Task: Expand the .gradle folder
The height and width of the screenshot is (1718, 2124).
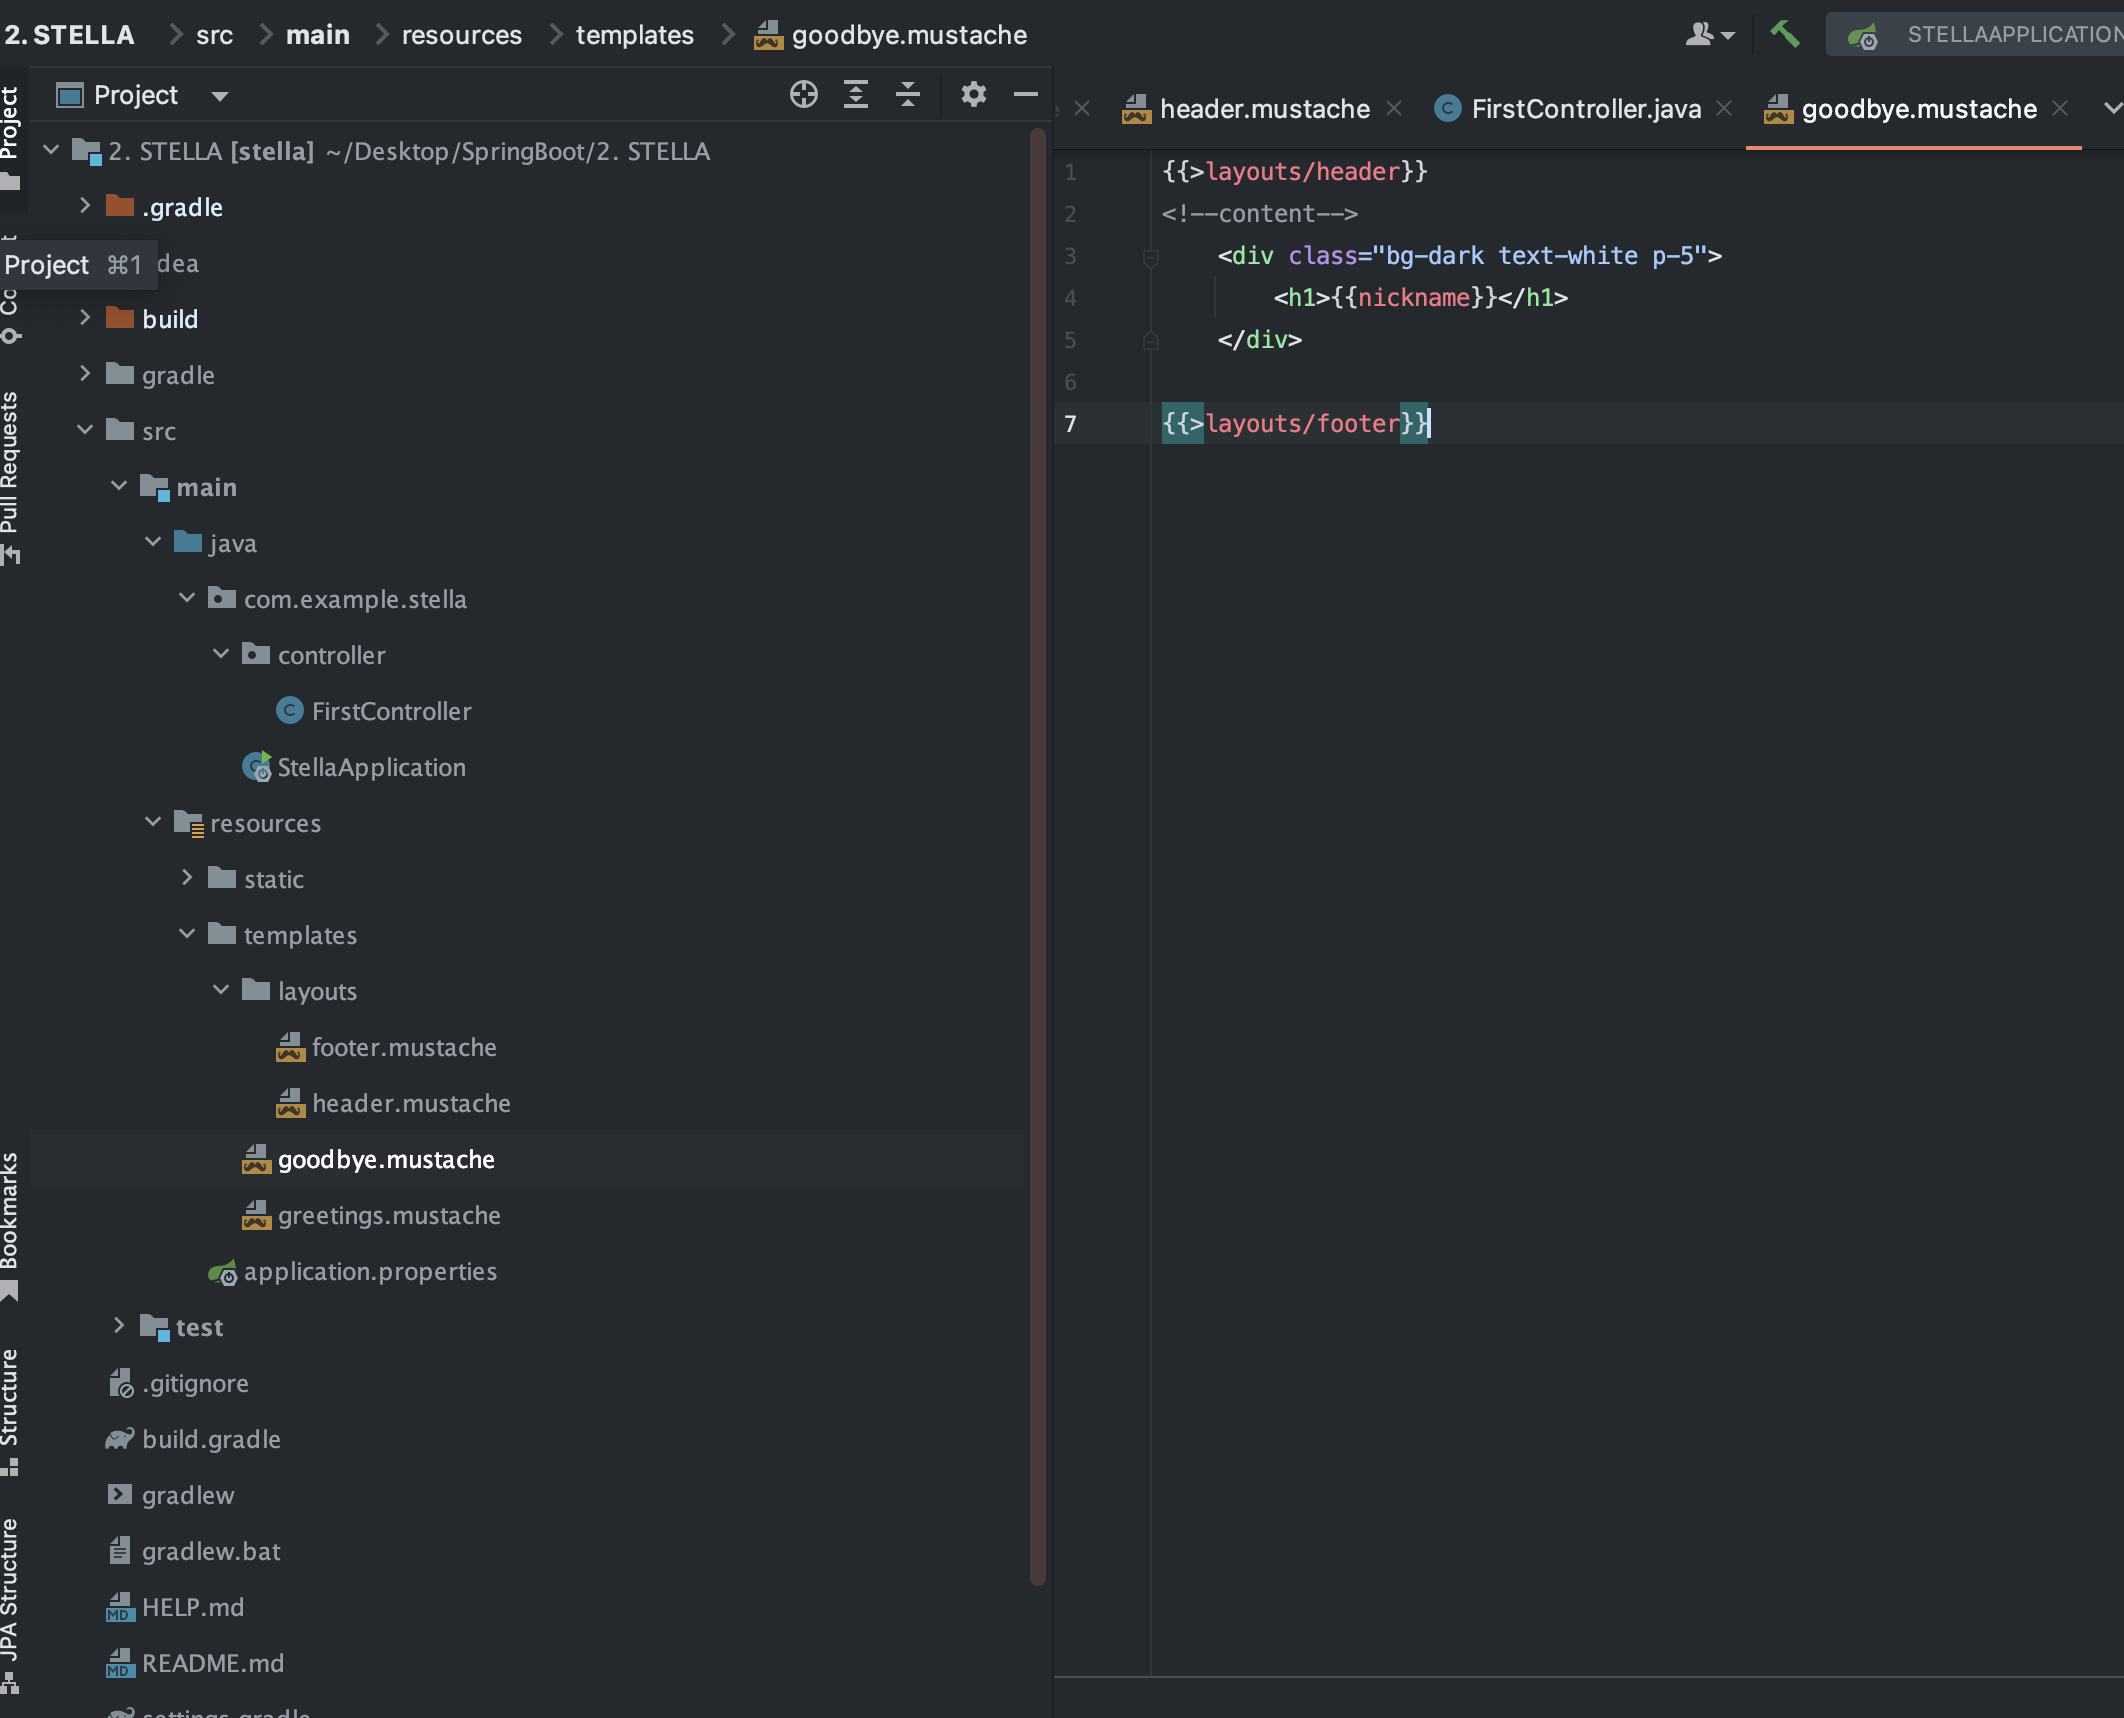Action: tap(85, 206)
